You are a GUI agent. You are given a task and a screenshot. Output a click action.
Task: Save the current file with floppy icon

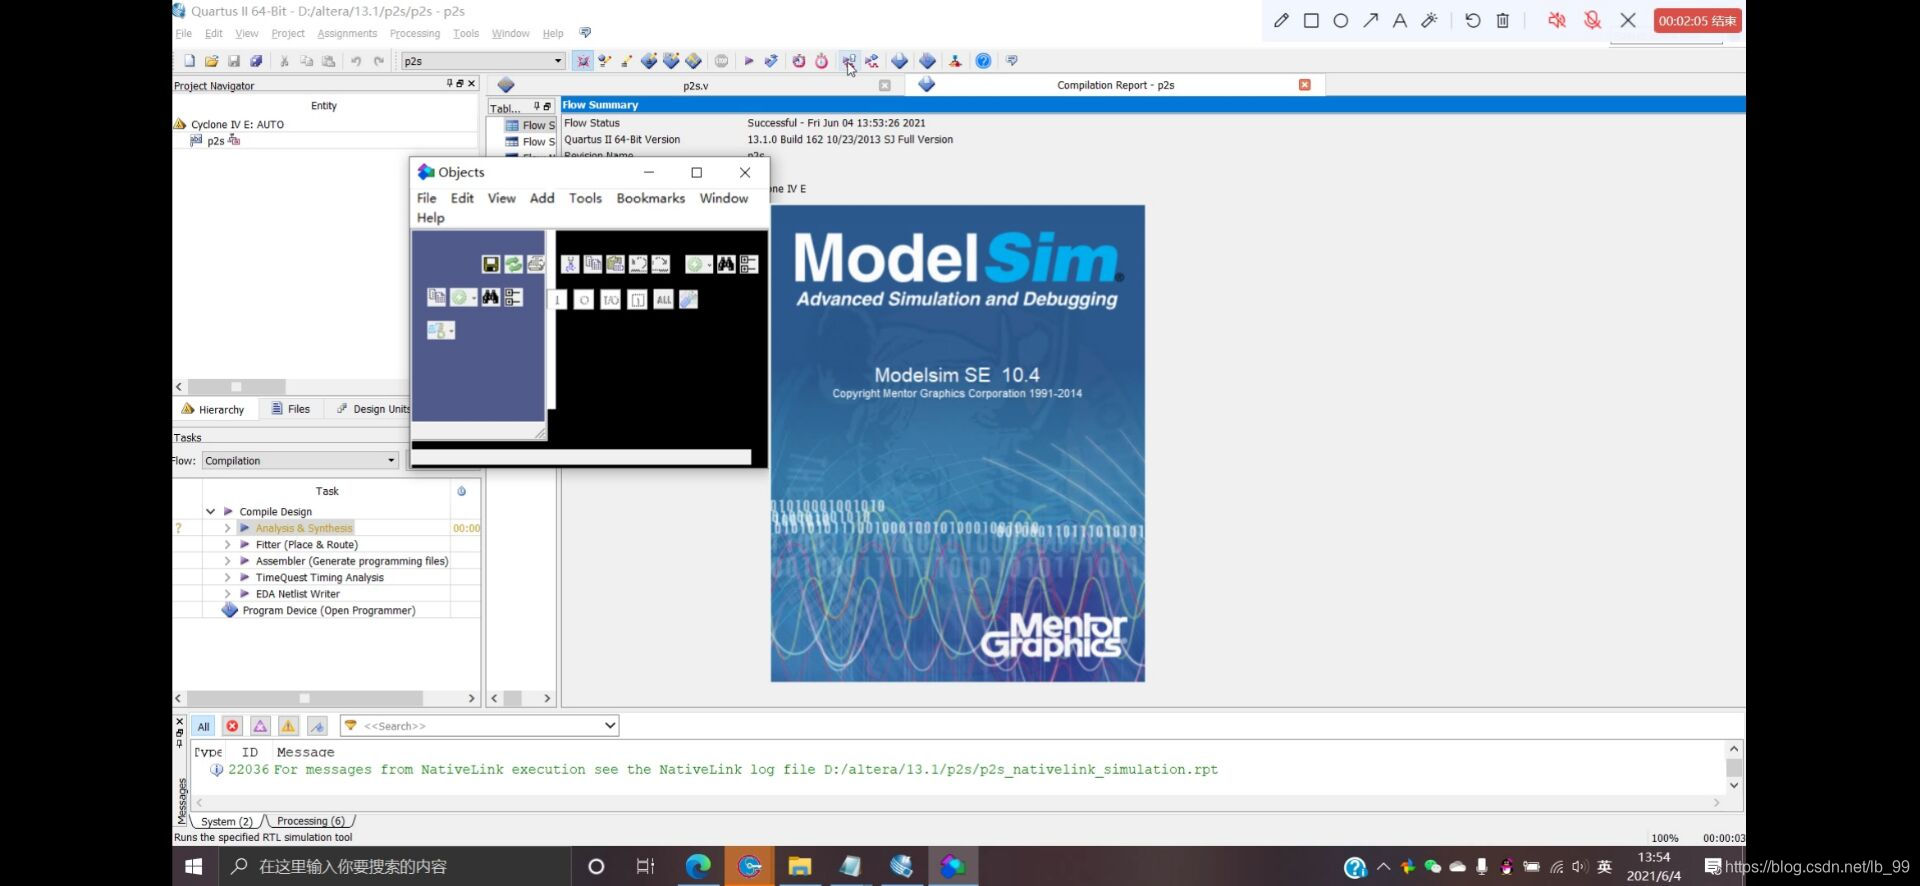click(x=234, y=61)
